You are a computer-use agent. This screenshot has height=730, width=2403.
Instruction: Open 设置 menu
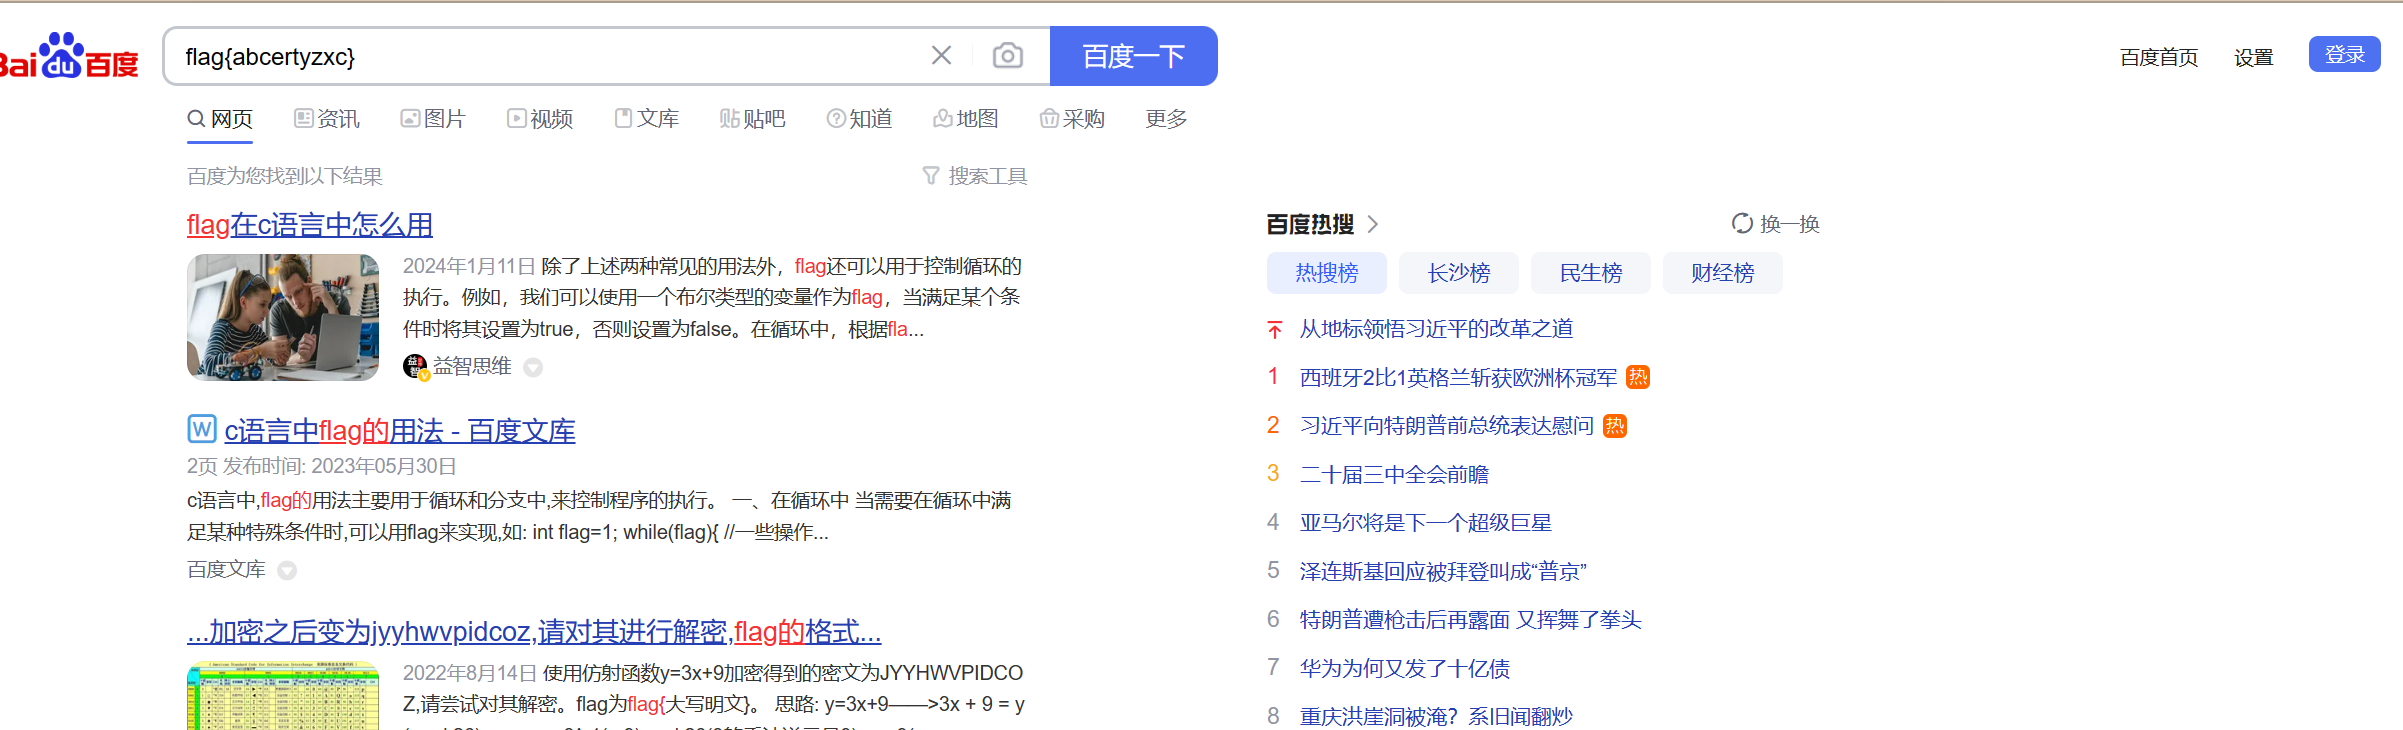[2254, 57]
